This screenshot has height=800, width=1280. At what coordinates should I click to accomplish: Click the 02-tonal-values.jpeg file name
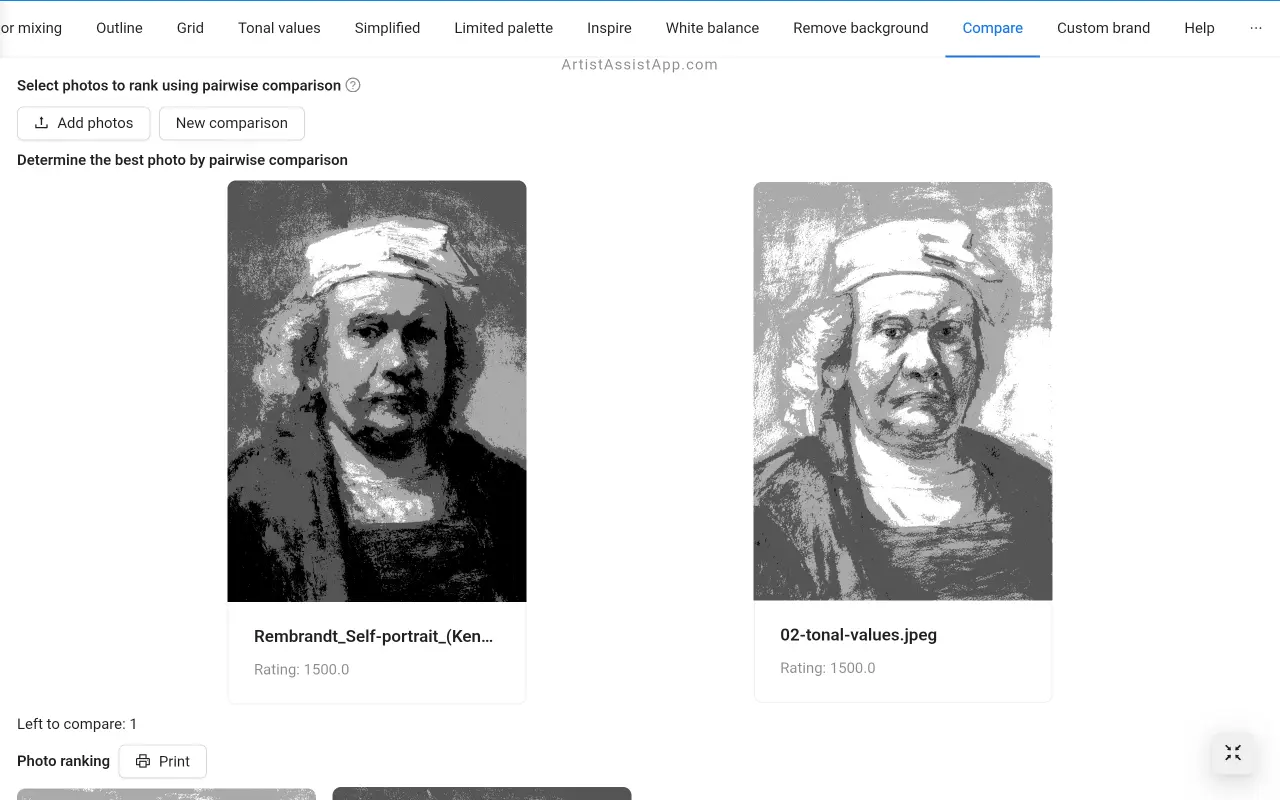pos(858,635)
